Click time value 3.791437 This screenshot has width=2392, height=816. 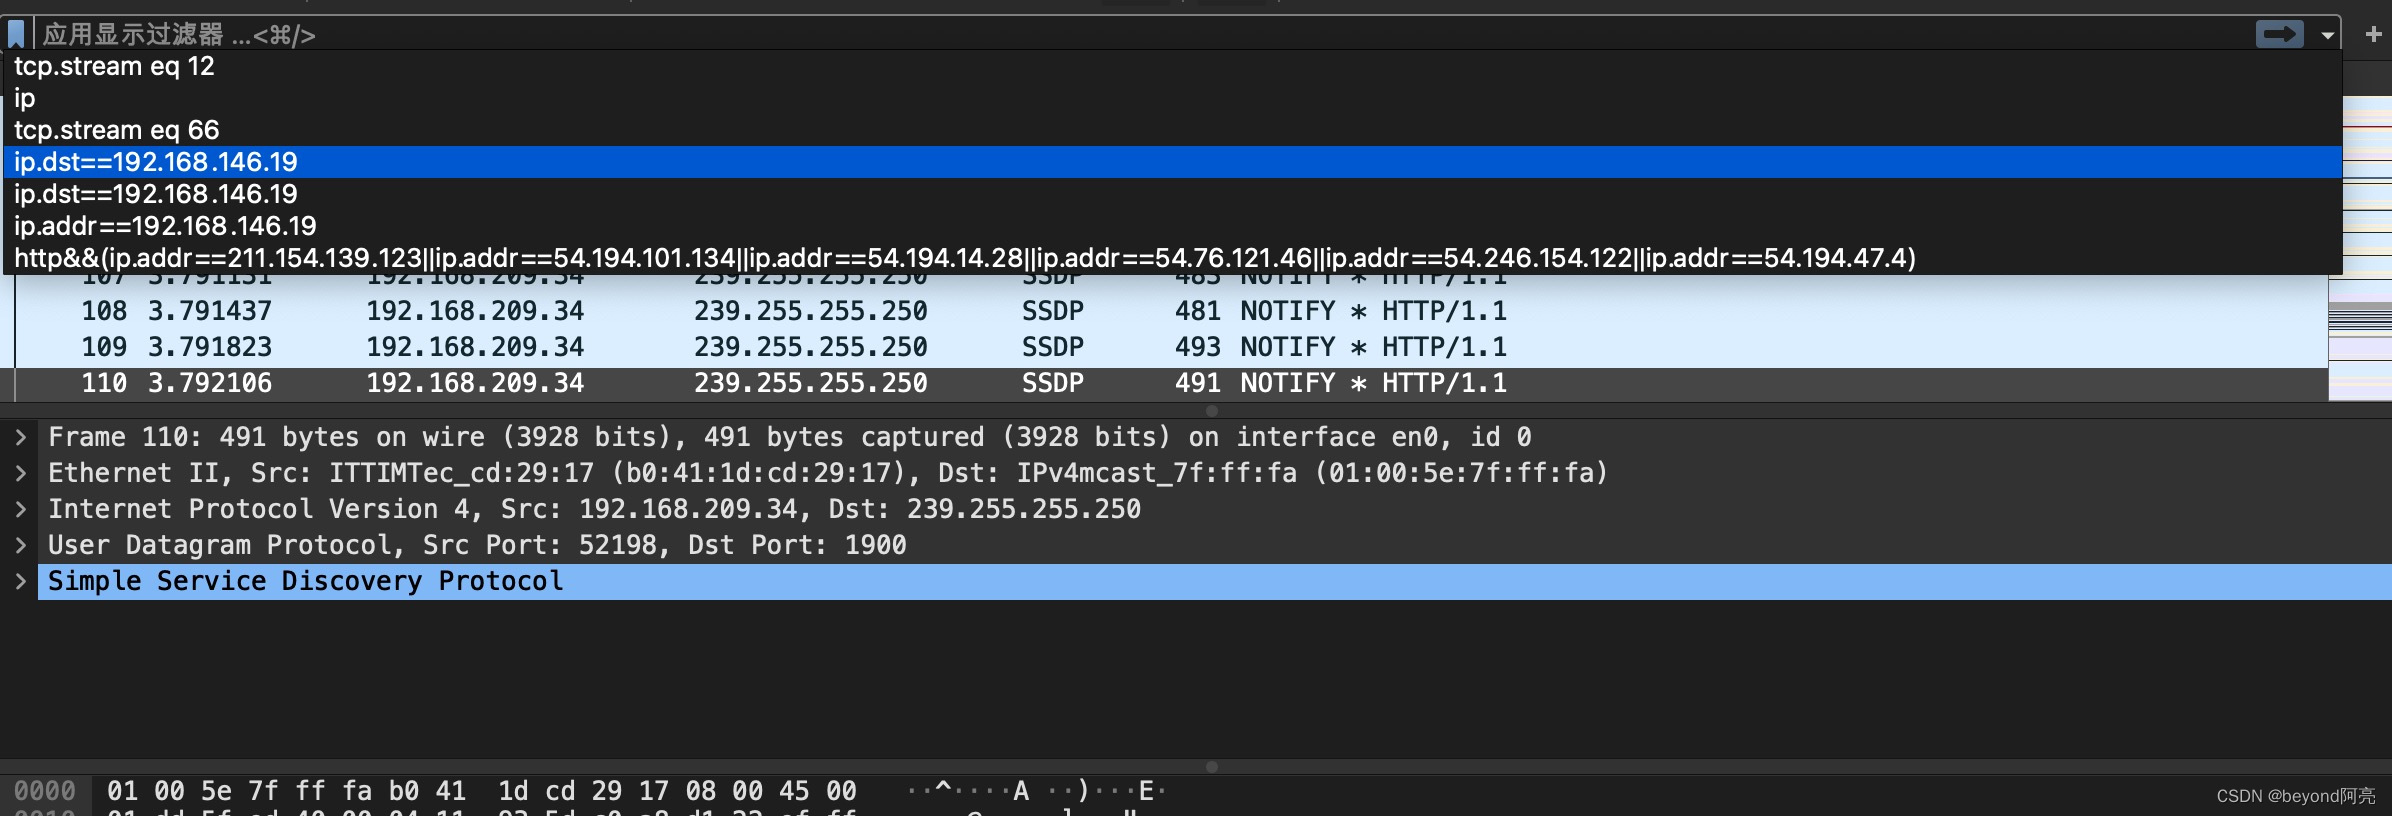point(210,311)
